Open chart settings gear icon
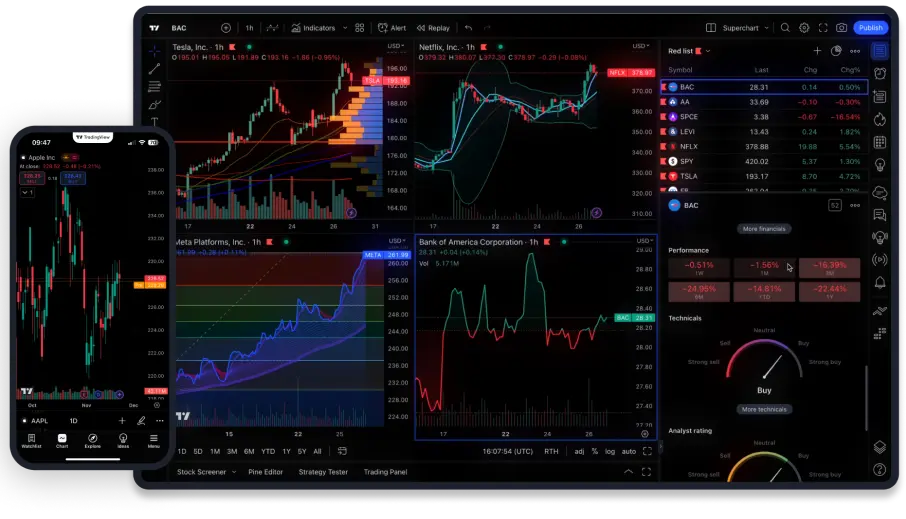 click(x=804, y=28)
